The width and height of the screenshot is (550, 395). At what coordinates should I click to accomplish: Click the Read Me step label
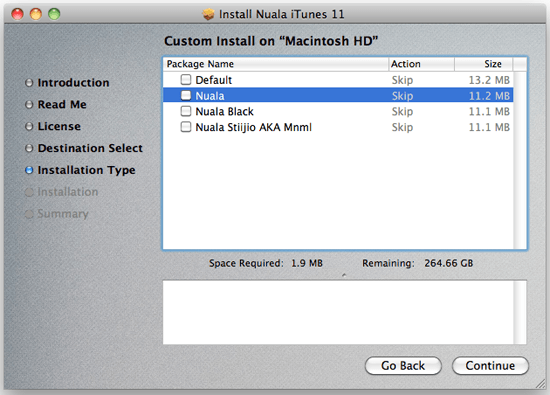(x=62, y=105)
